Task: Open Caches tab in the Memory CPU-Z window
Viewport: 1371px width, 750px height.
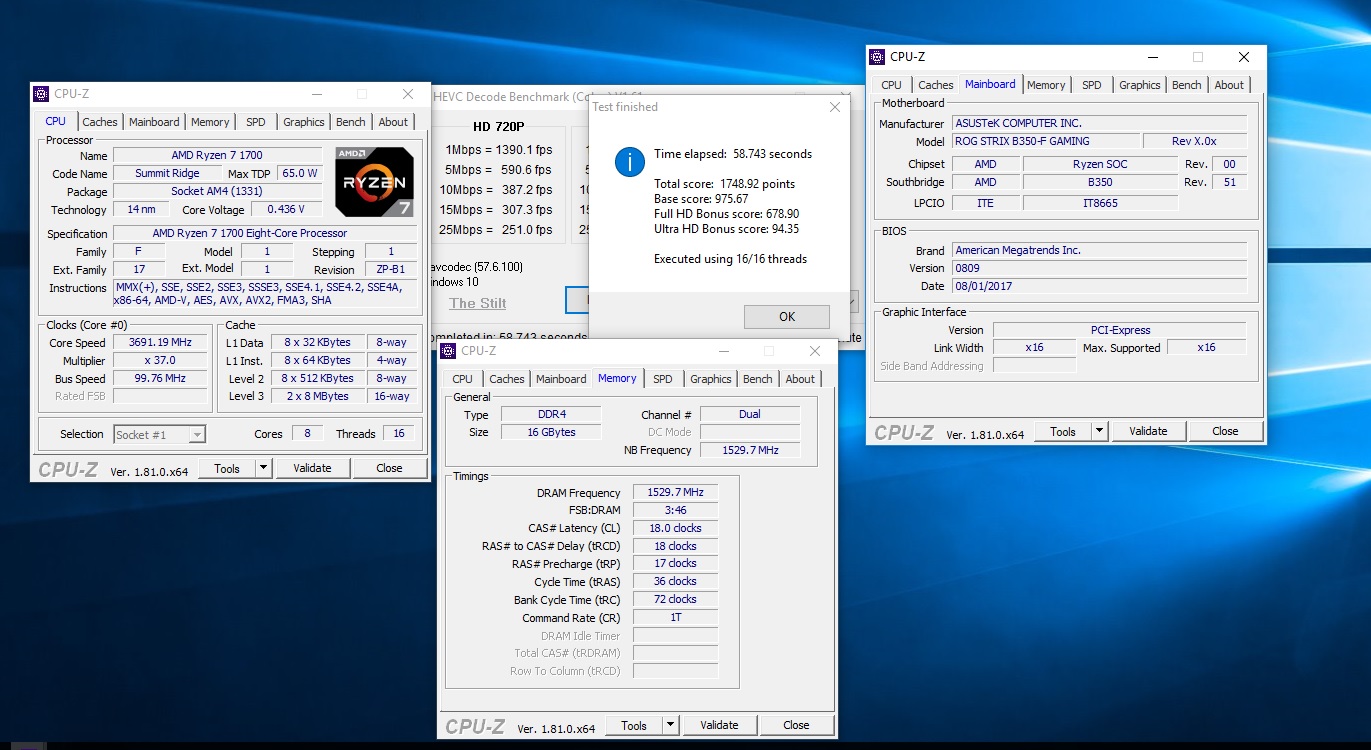Action: coord(507,379)
